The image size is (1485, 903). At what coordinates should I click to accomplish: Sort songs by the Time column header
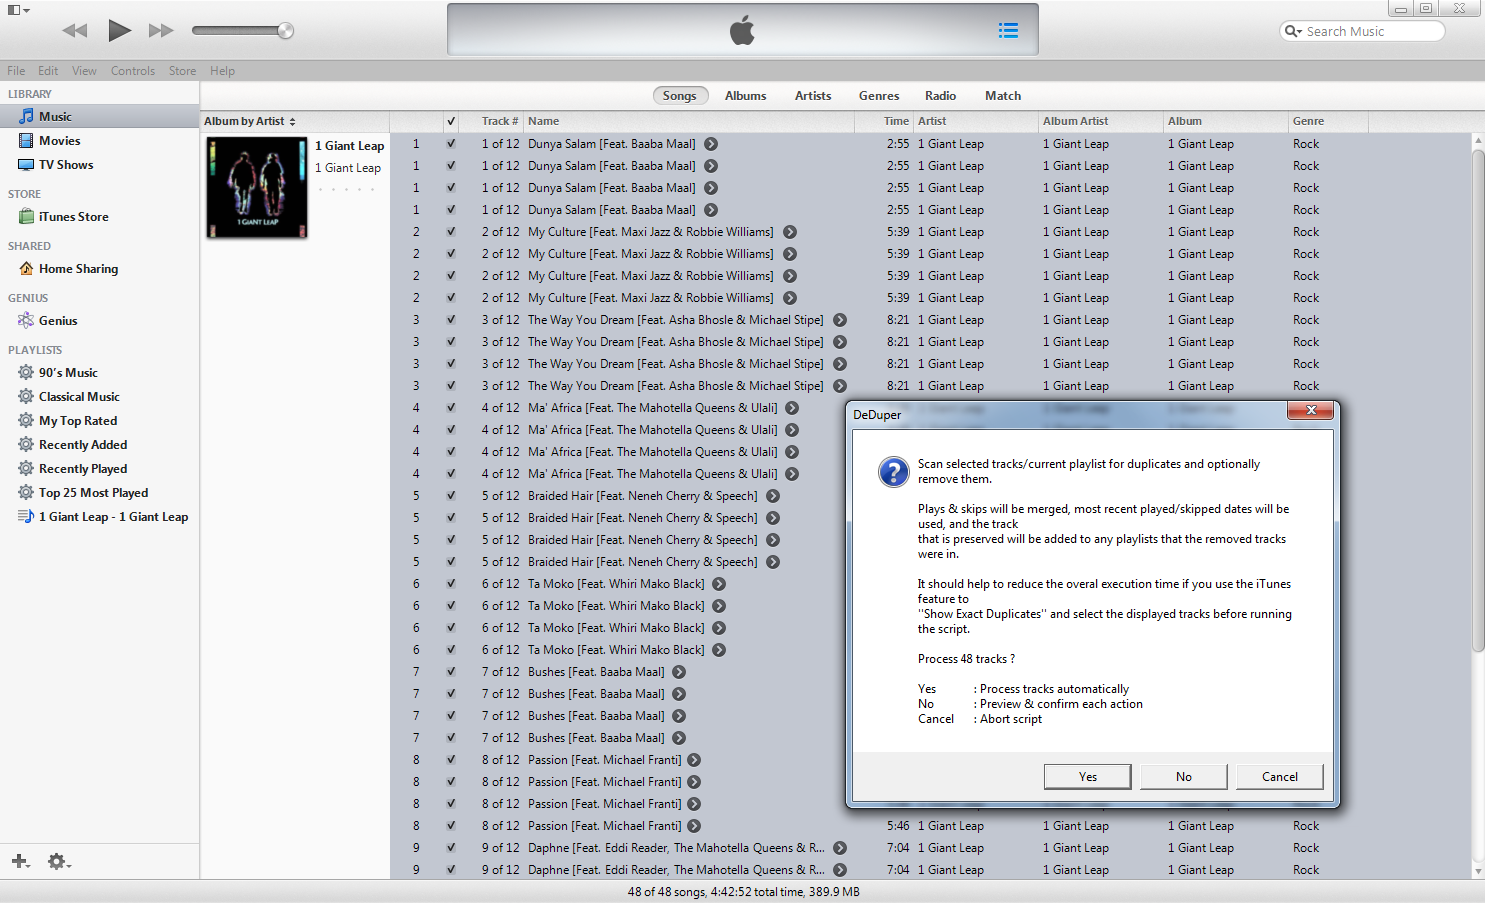pos(884,121)
